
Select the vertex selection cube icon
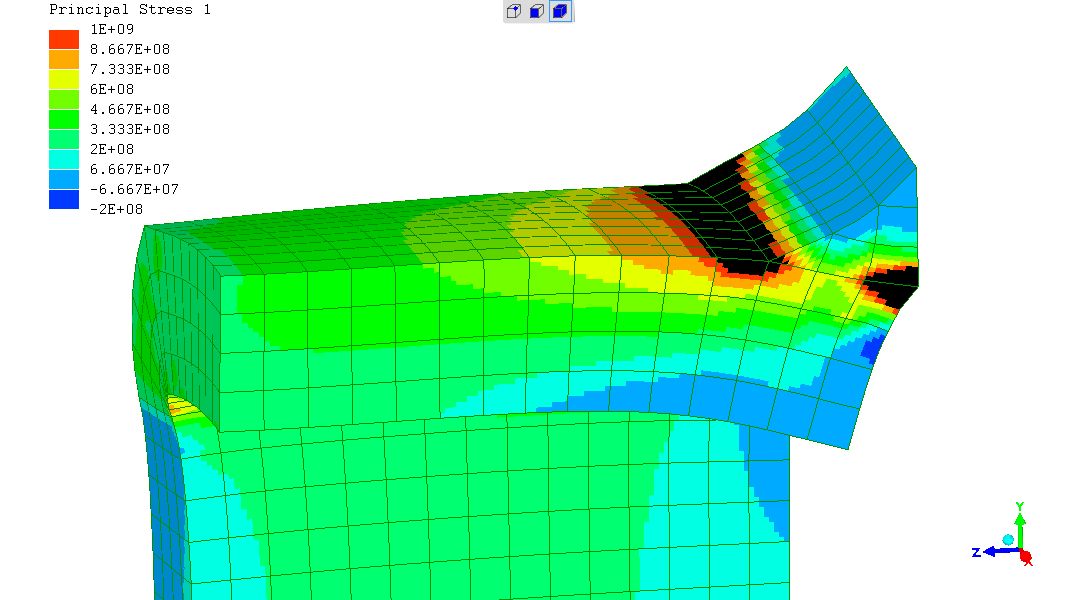coord(514,12)
